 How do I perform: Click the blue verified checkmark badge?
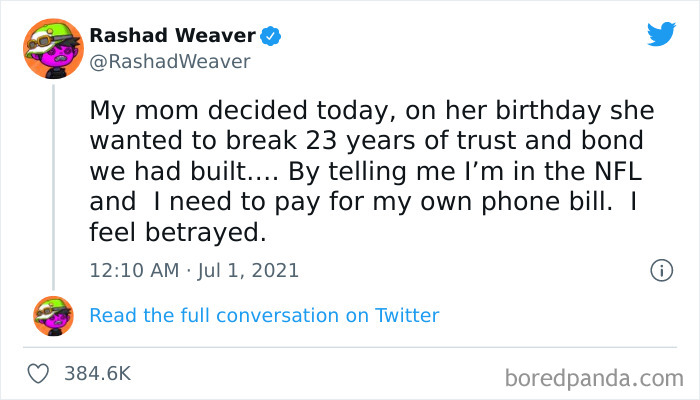[270, 37]
